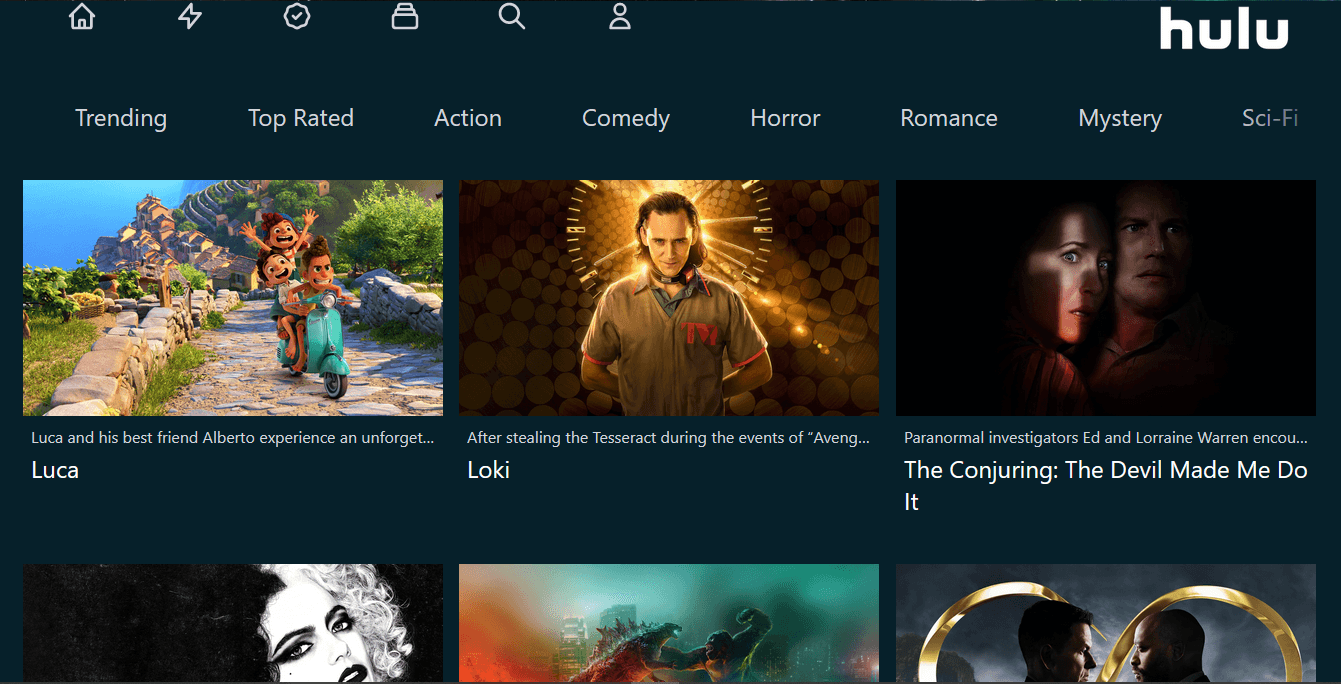Viewport: 1341px width, 684px height.
Task: Select the verified badge check icon
Action: click(x=297, y=17)
